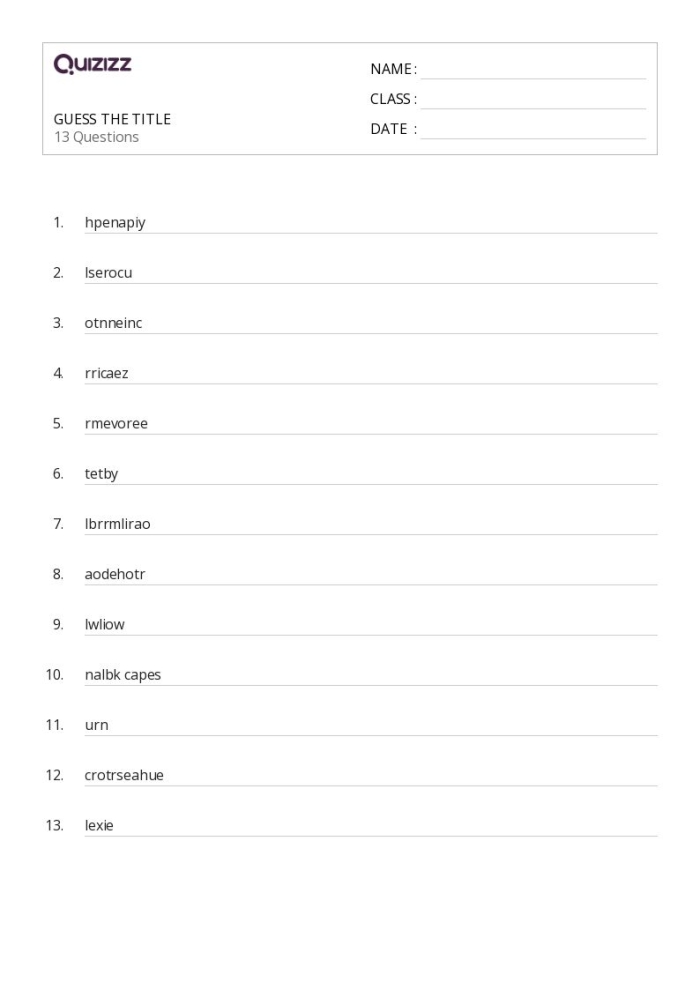Click answer line for nalbk capes
Viewport: 700px width, 990px height.
pos(371,685)
